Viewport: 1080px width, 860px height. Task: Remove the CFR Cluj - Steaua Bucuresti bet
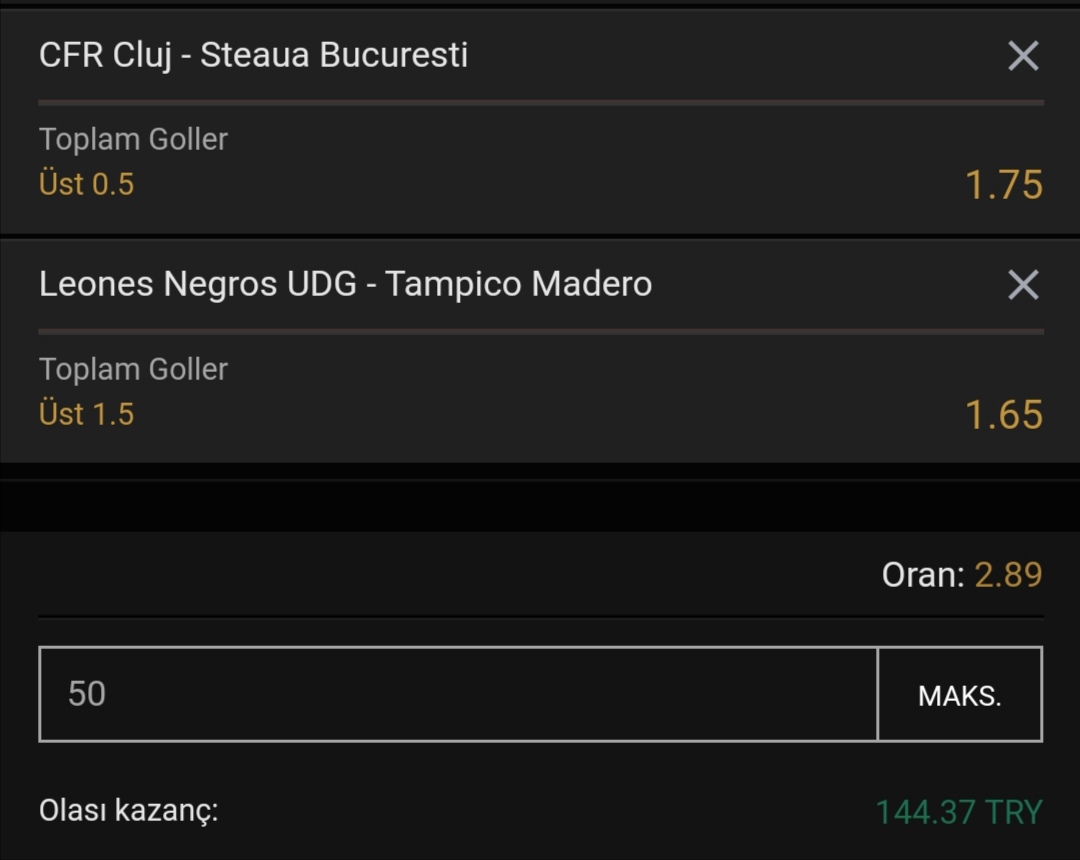pyautogui.click(x=1023, y=56)
